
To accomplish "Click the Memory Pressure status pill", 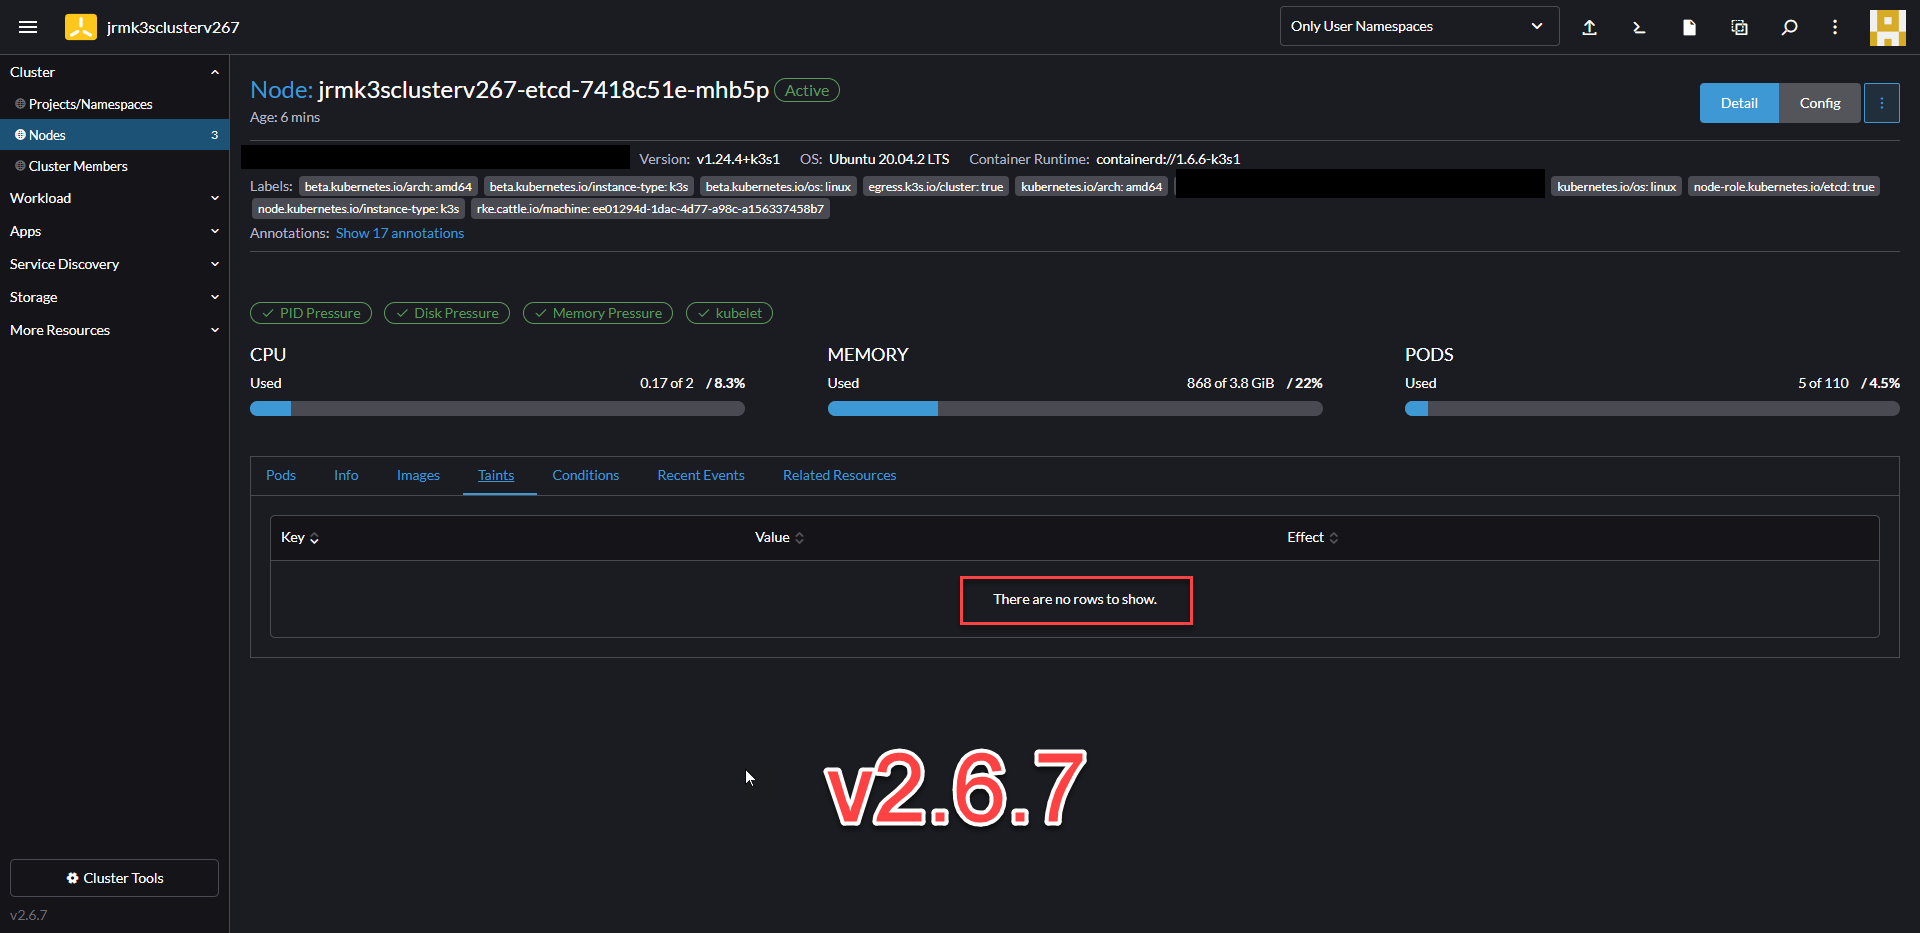I will click(x=597, y=312).
